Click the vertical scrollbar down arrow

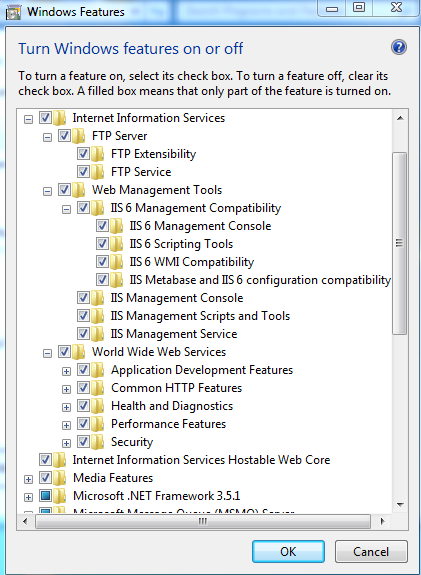point(400,504)
